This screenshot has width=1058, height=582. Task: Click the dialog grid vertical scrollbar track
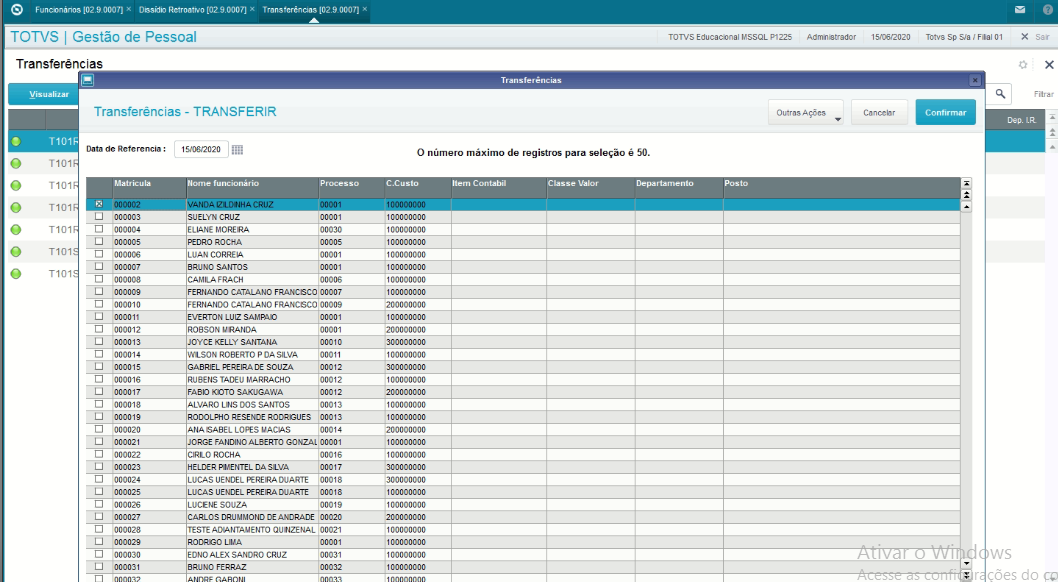pos(966,384)
